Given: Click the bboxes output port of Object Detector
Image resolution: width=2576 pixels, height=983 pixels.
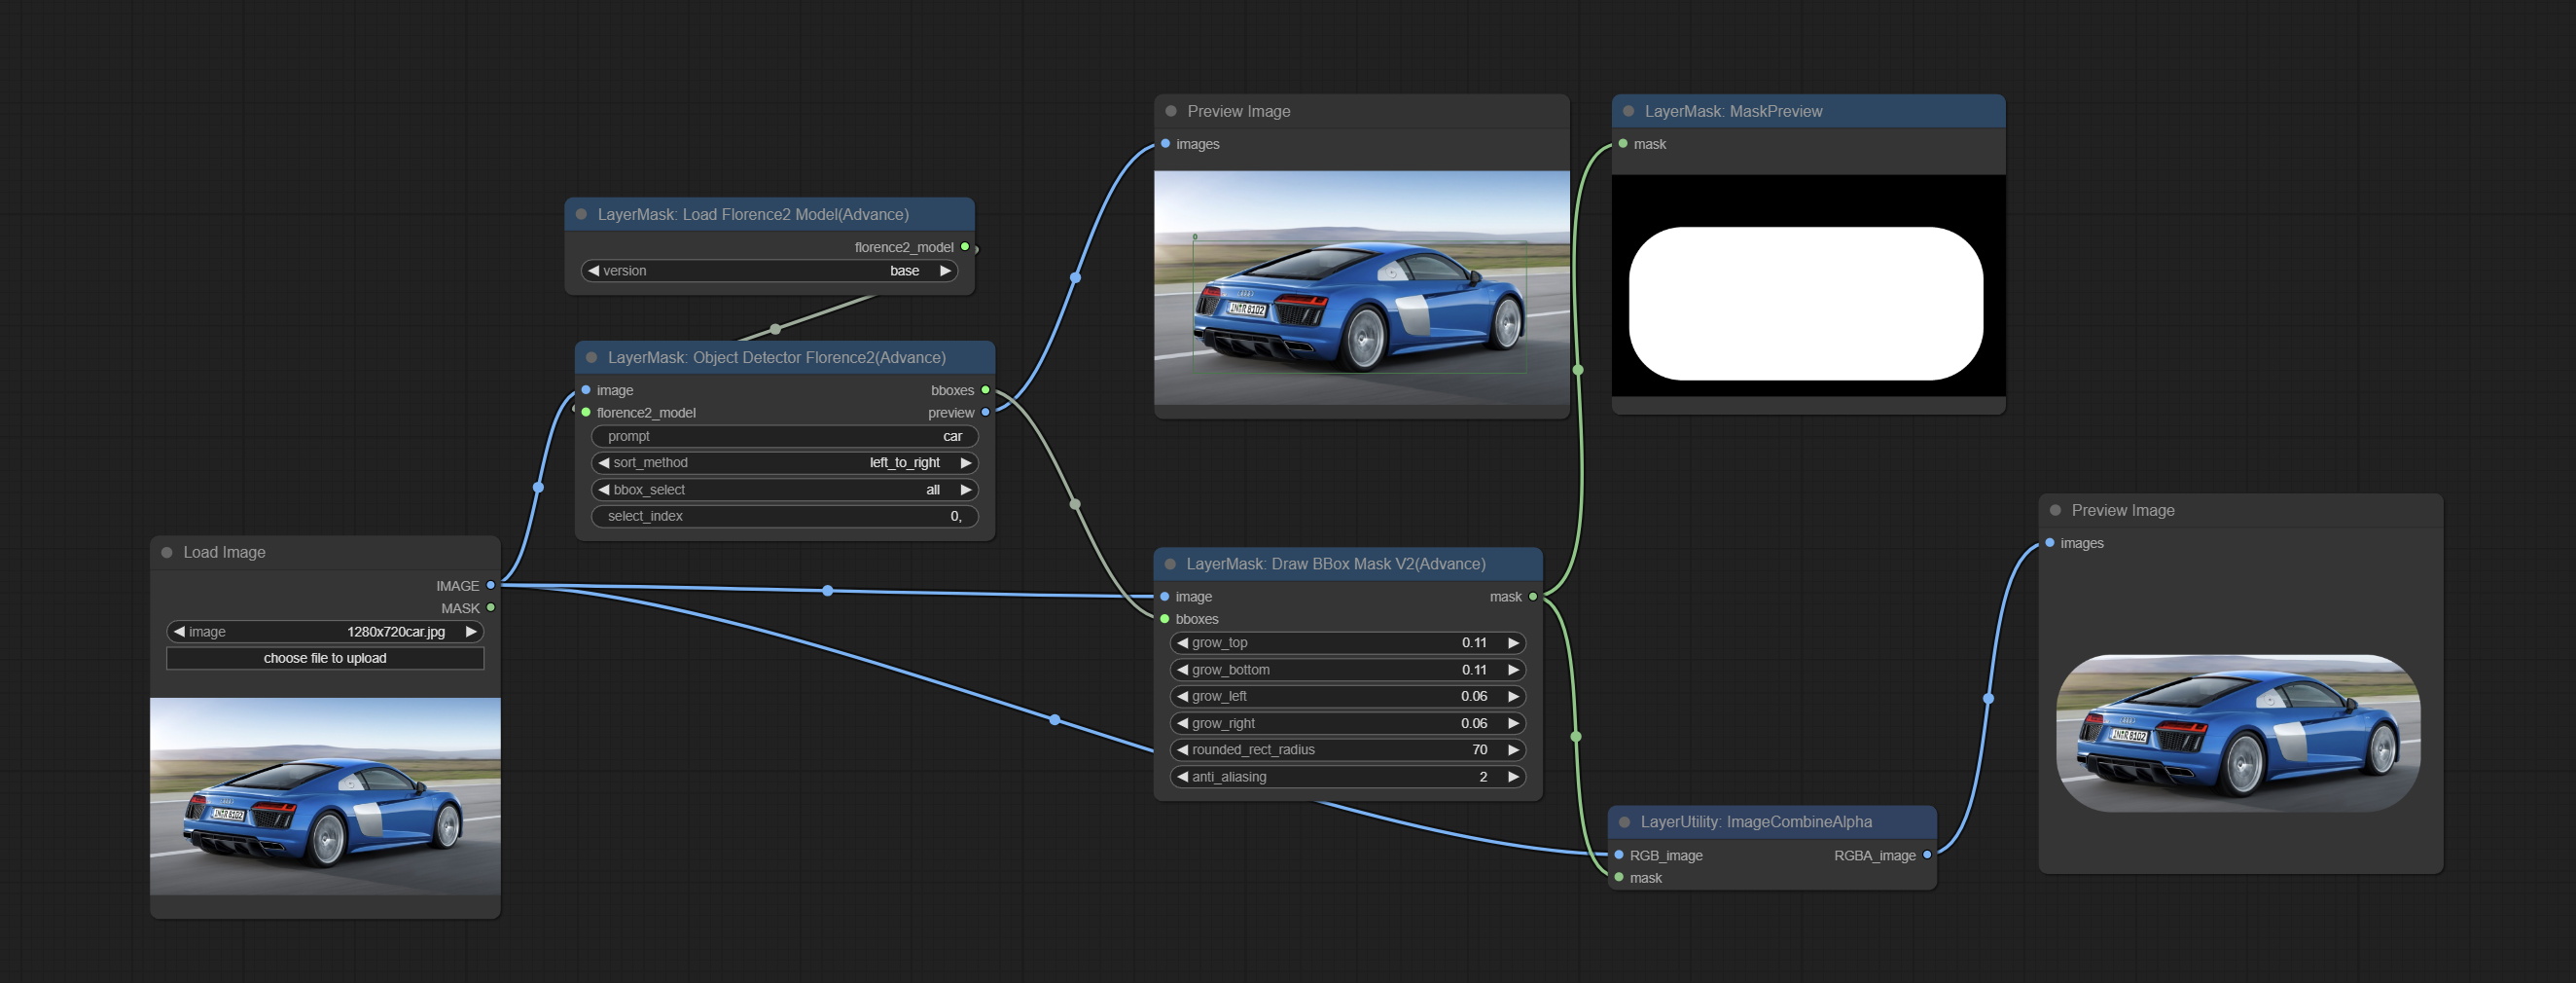Looking at the screenshot, I should pos(985,390).
